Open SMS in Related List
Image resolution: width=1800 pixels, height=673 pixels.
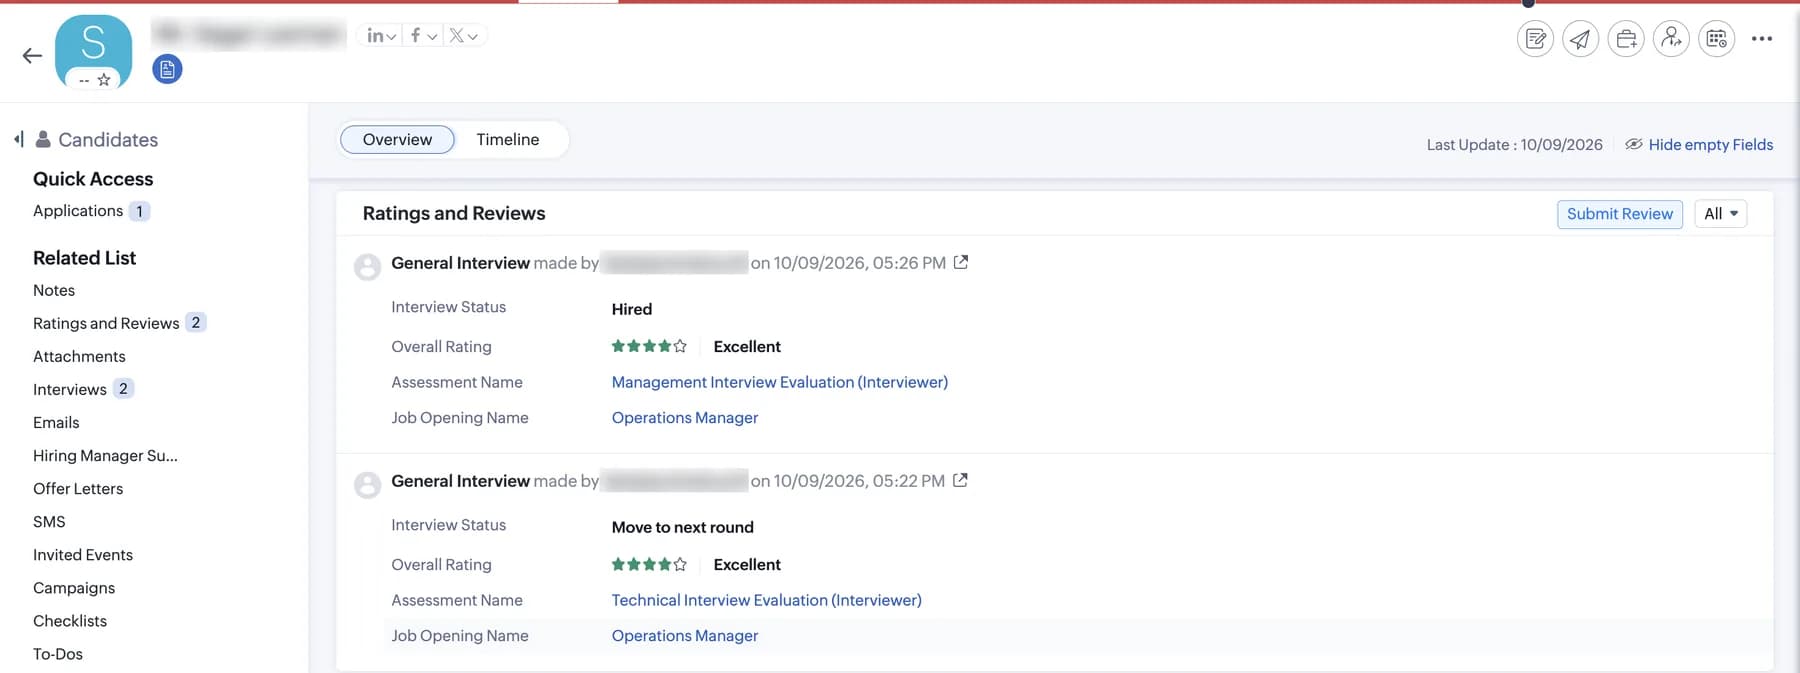coord(49,522)
